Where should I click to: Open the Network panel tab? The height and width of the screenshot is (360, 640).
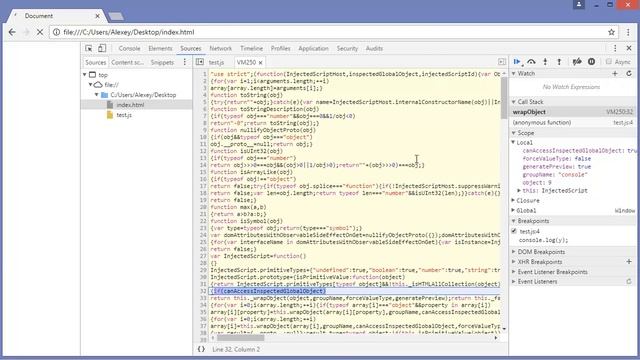click(x=220, y=48)
